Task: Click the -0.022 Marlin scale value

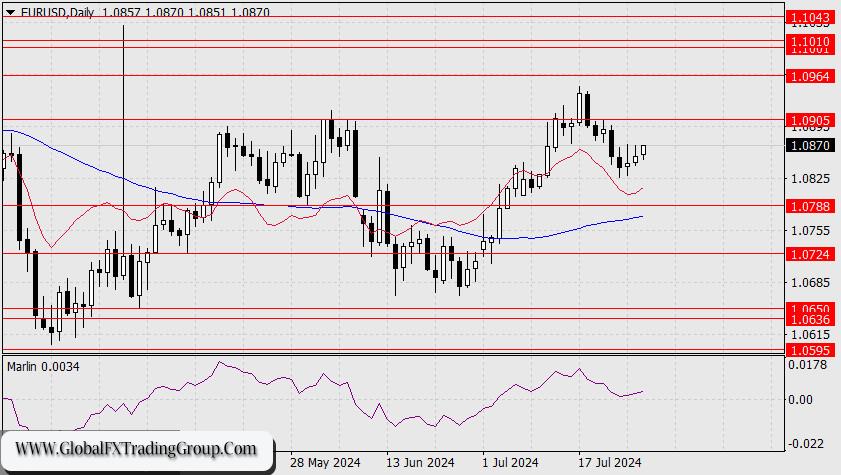Action: pos(806,444)
